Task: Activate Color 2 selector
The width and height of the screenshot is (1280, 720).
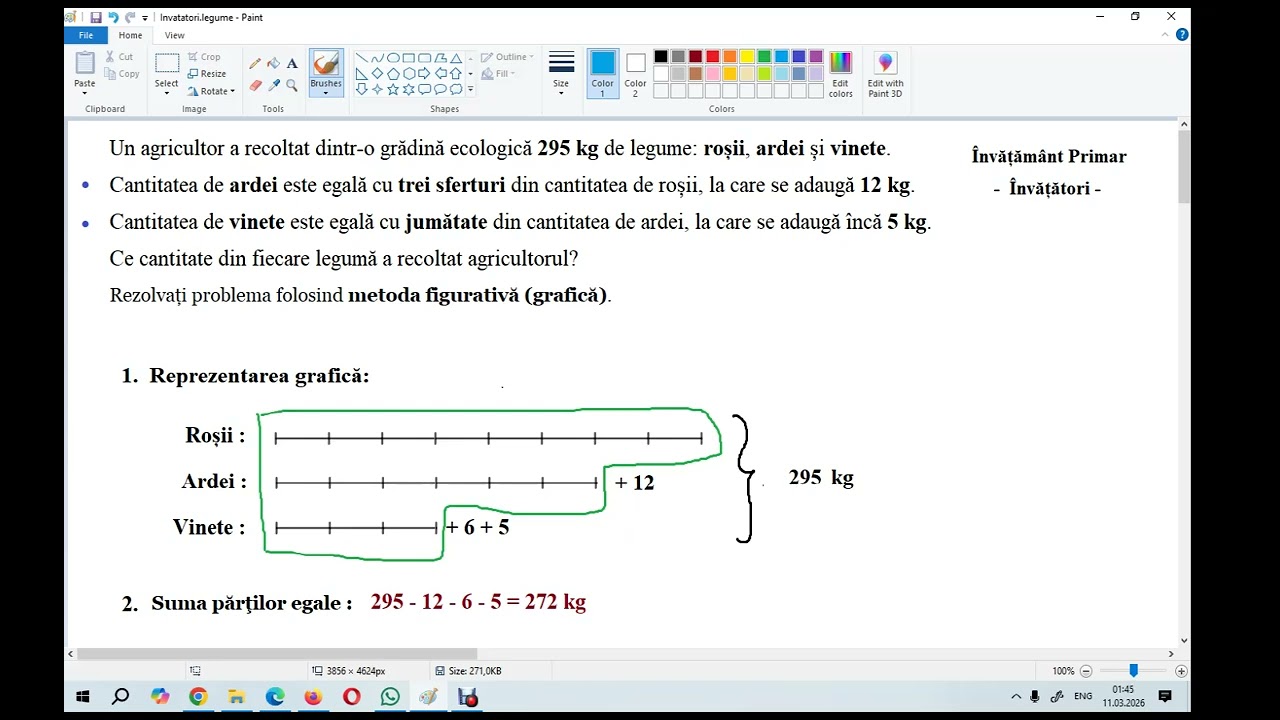Action: [x=636, y=74]
